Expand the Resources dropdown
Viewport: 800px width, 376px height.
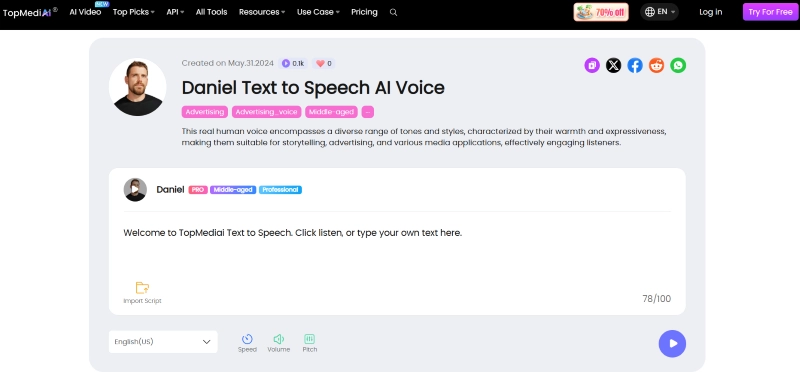pos(262,12)
